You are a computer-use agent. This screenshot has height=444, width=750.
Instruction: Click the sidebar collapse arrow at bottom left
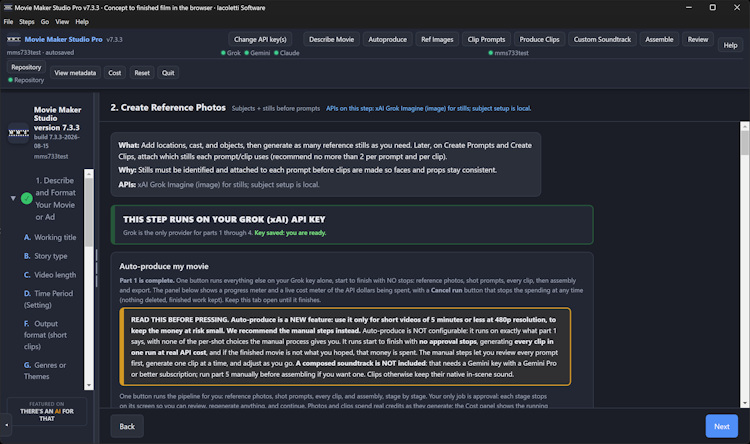point(6,424)
